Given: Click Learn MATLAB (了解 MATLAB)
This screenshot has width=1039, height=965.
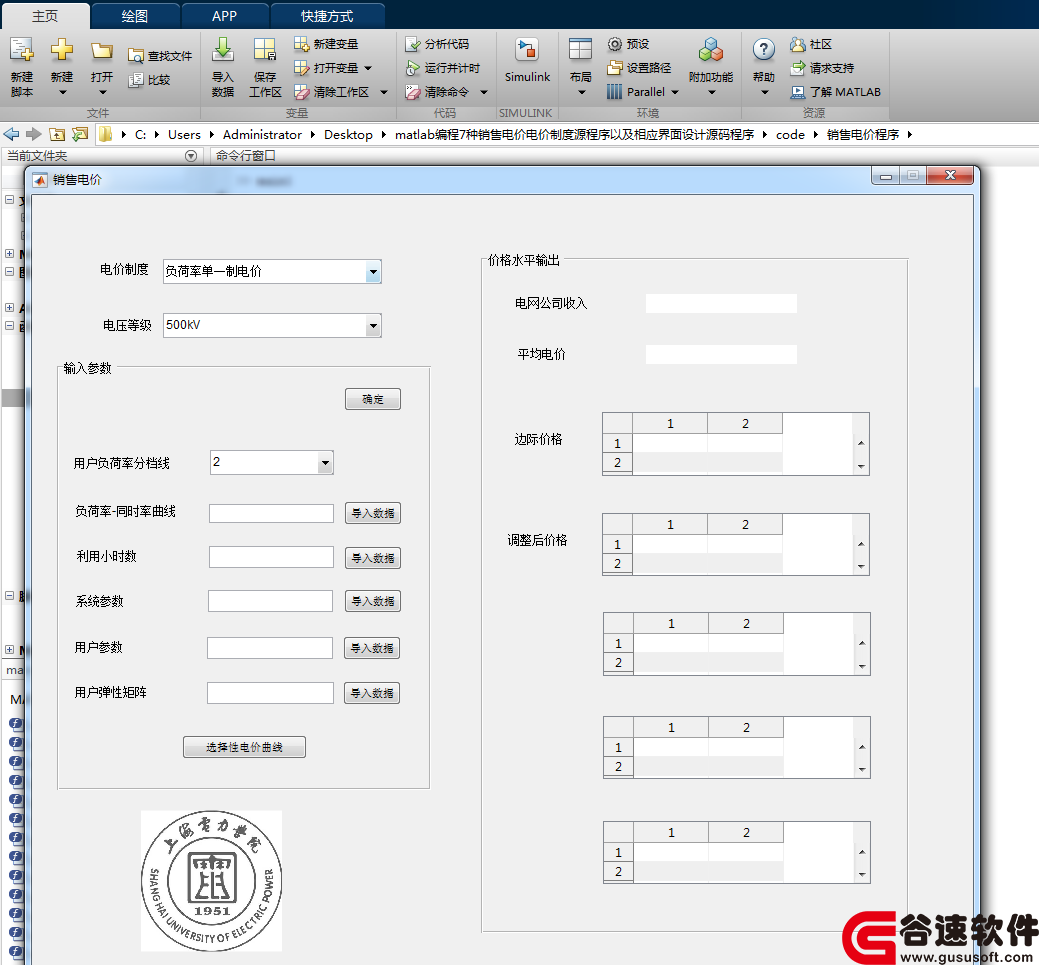Looking at the screenshot, I should 835,92.
